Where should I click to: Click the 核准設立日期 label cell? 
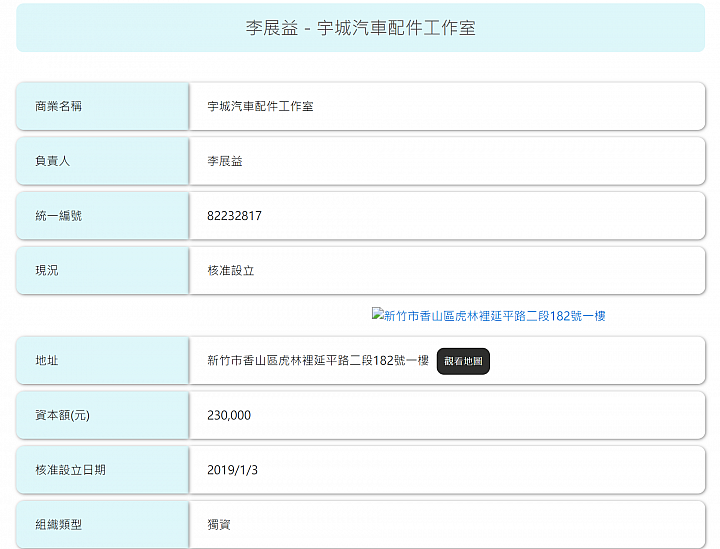pos(102,470)
